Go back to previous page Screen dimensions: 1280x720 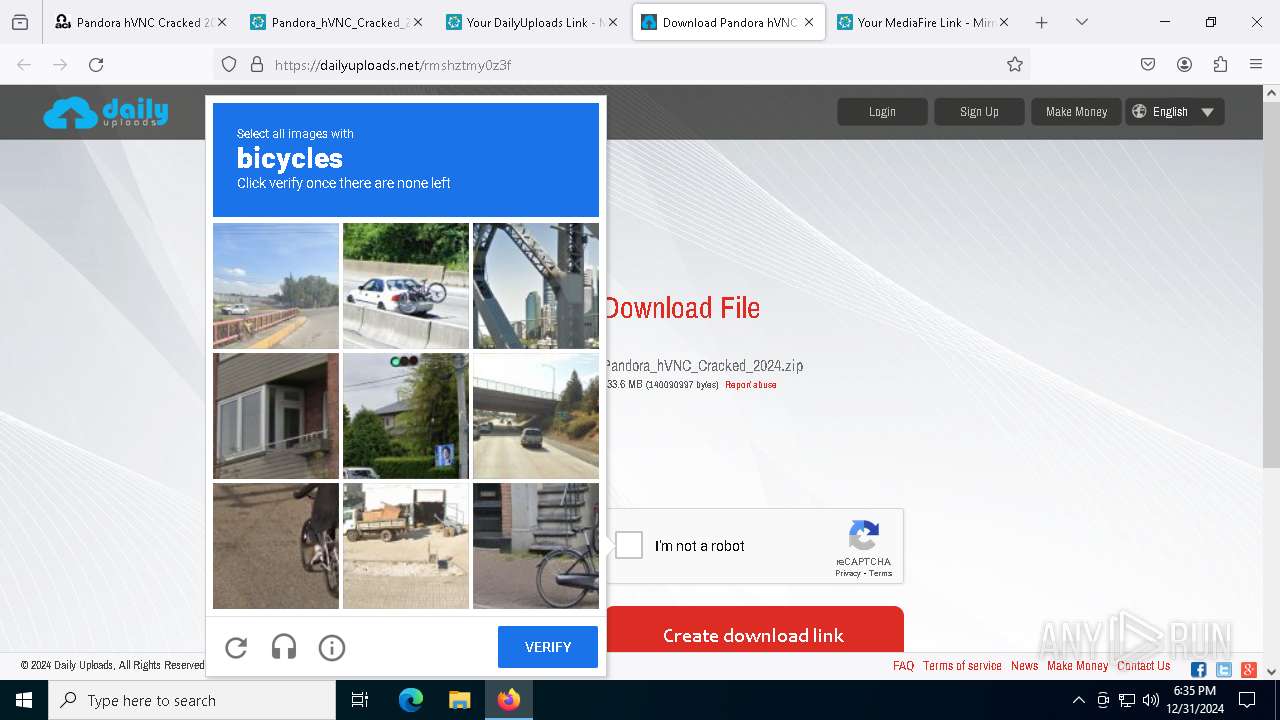pyautogui.click(x=24, y=65)
